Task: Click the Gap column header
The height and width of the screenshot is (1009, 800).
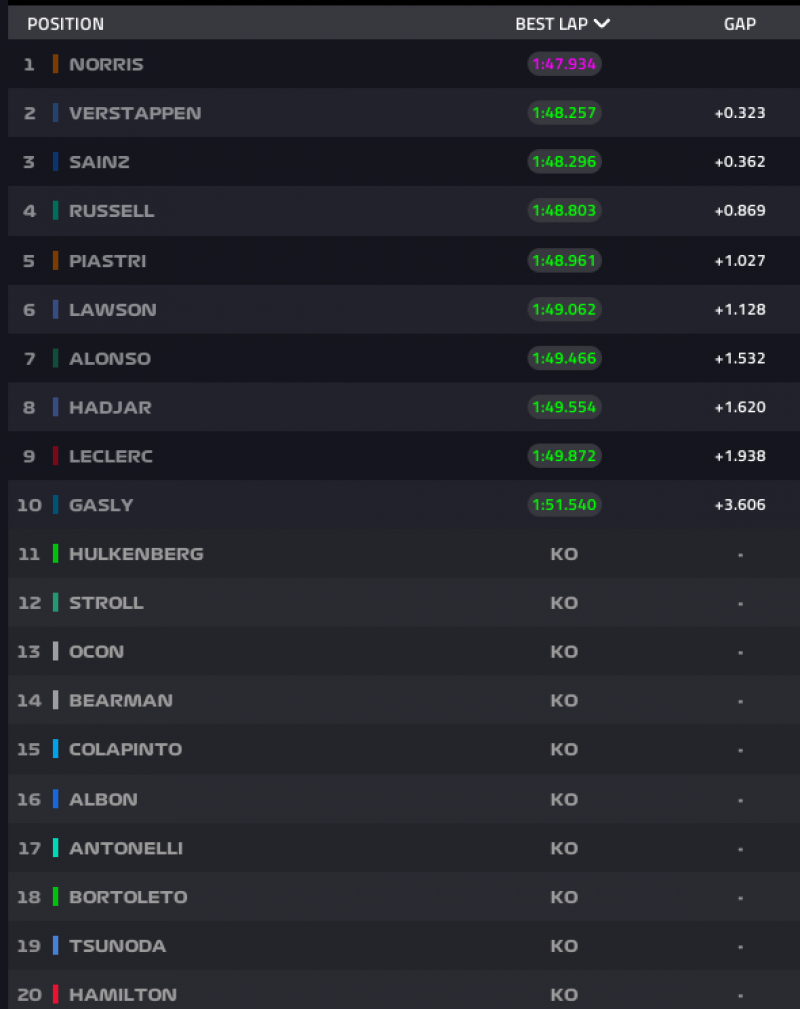Action: [740, 24]
